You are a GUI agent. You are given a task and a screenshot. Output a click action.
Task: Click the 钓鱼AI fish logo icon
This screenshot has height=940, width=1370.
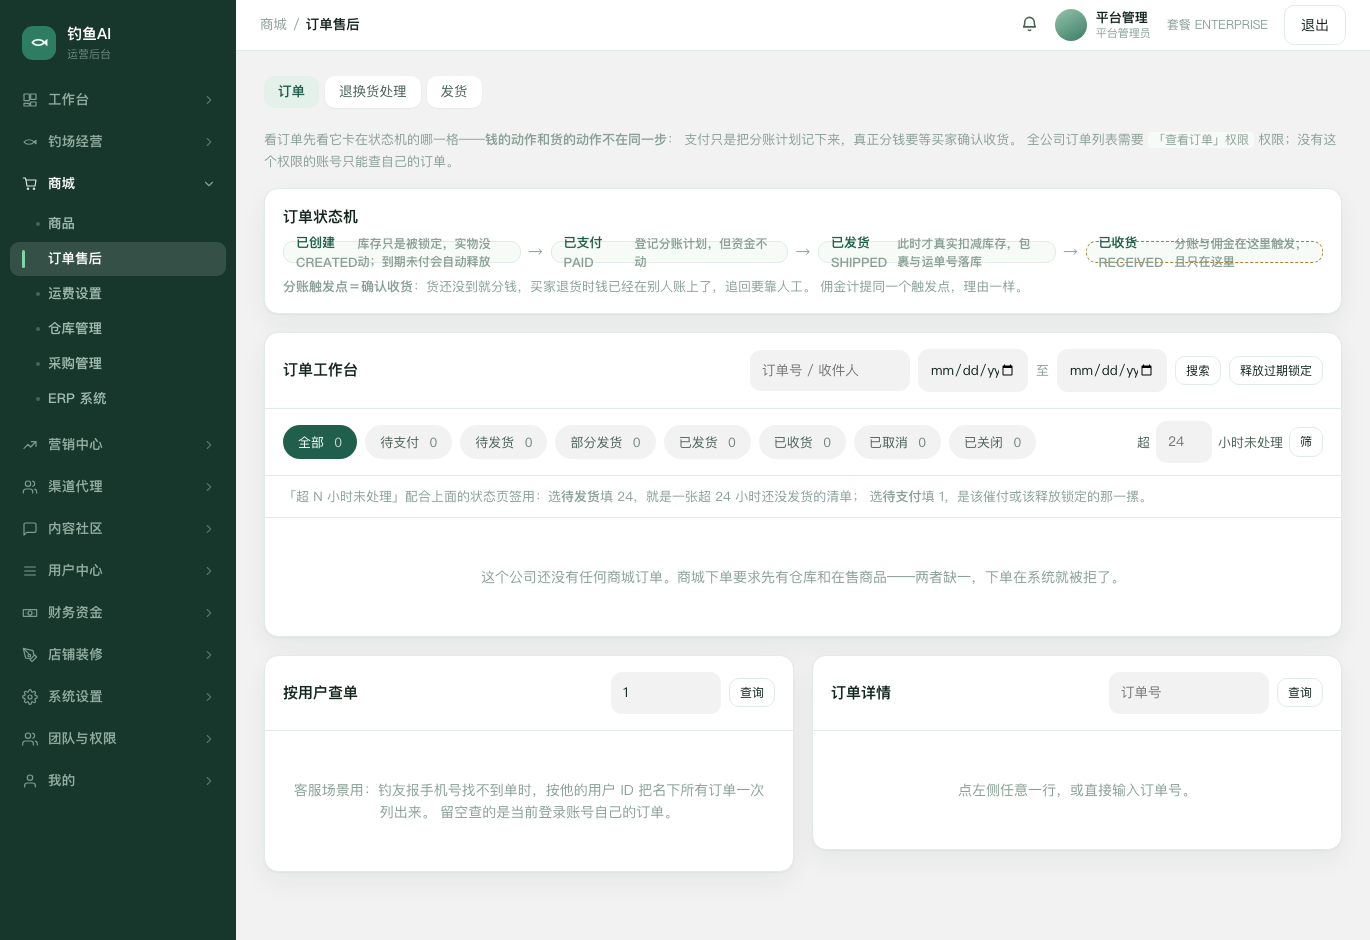[x=39, y=43]
